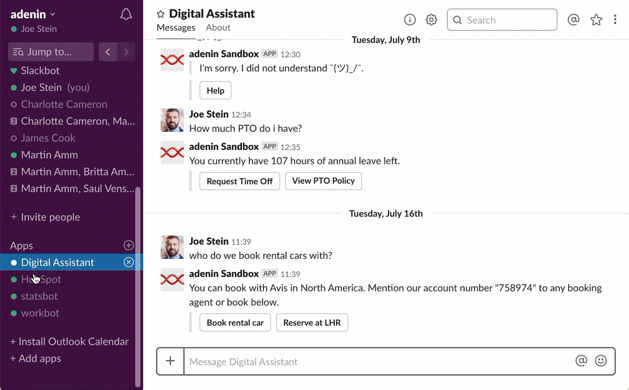629x390 pixels.
Task: Star the Digital Assistant conversation
Action: [x=160, y=14]
